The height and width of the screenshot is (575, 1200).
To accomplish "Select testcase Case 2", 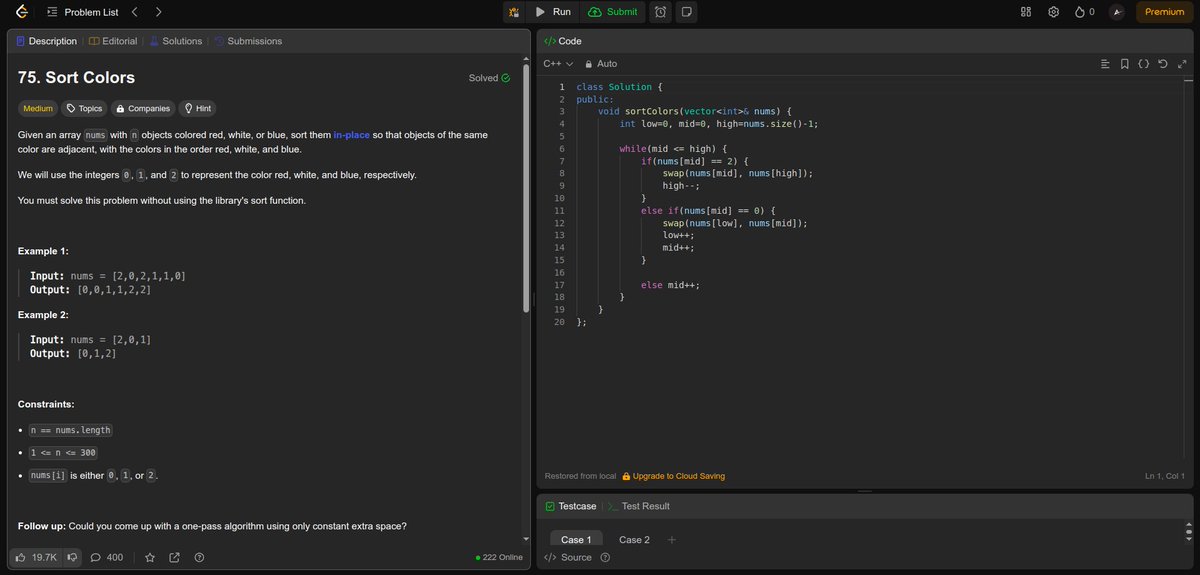I will click(634, 540).
